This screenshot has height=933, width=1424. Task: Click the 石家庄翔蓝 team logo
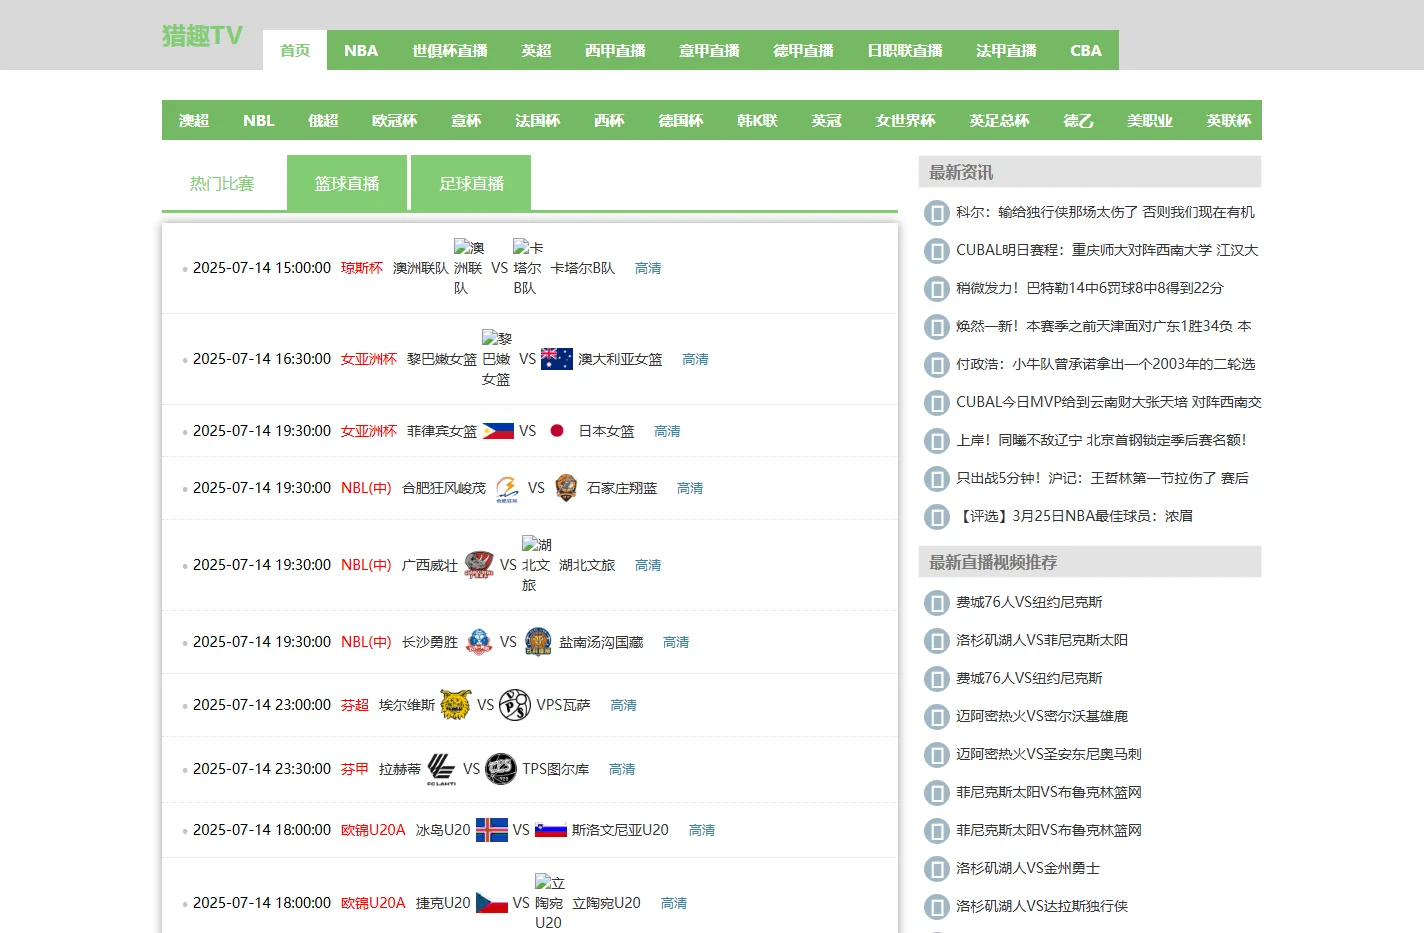point(566,488)
